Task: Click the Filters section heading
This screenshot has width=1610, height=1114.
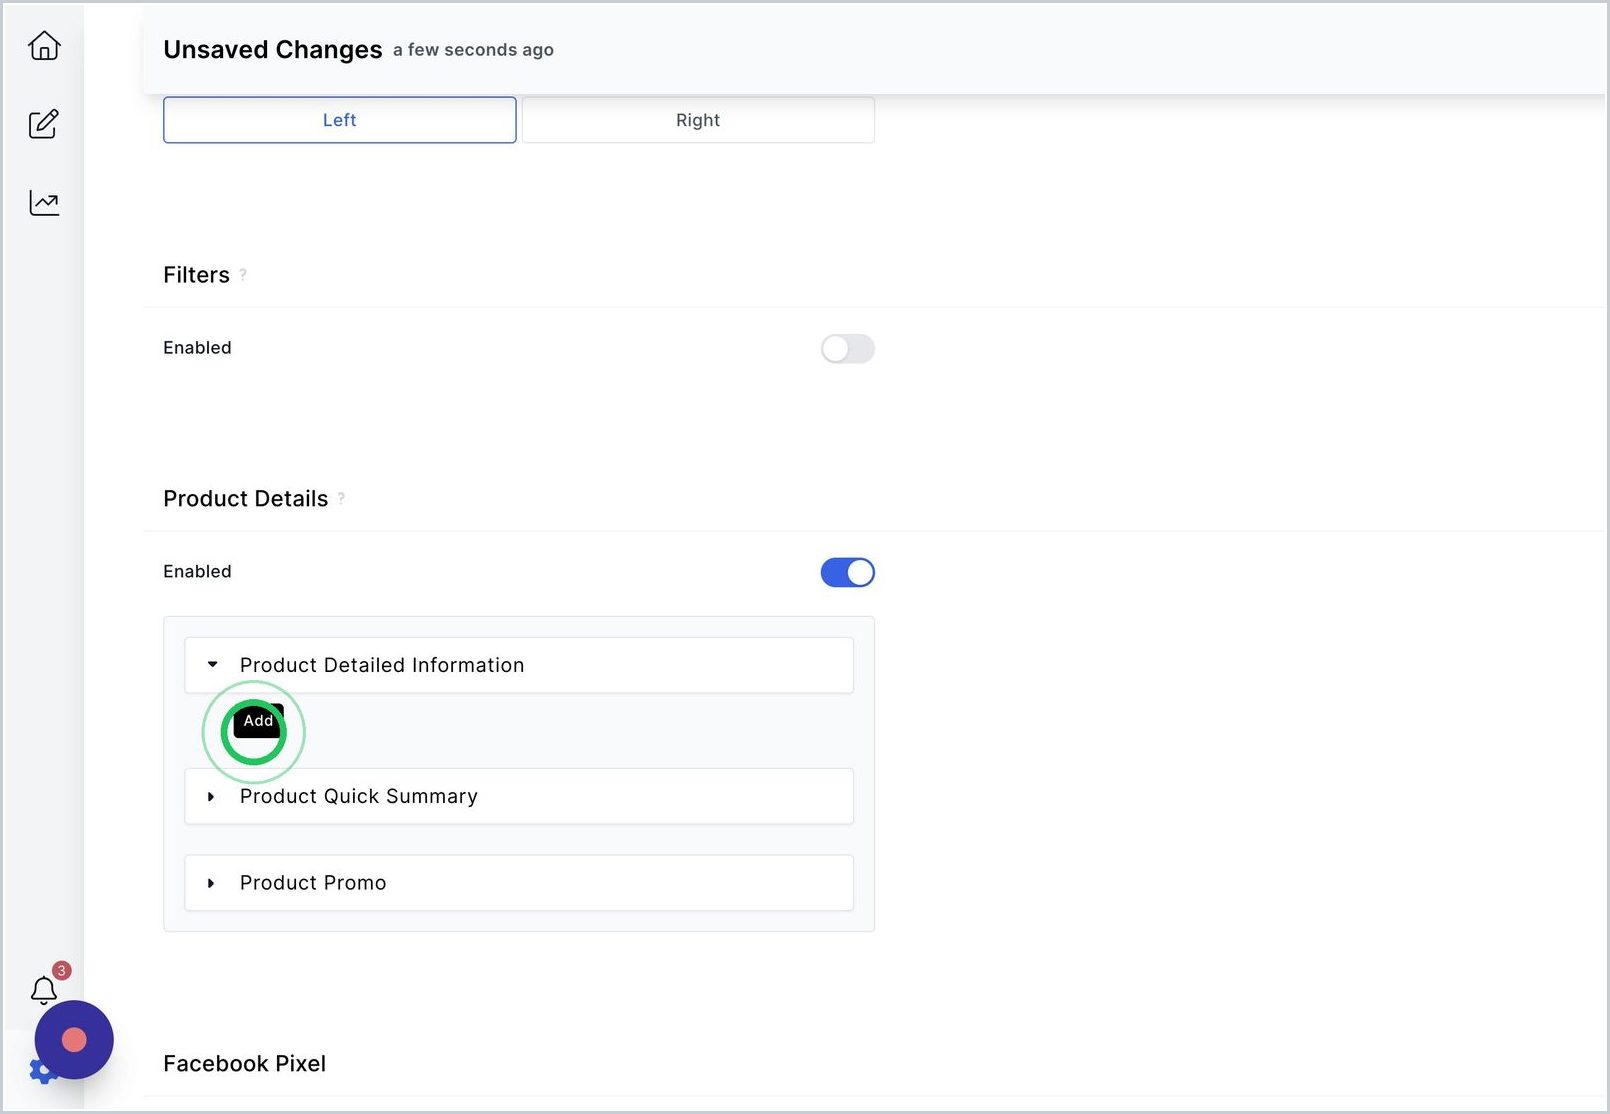Action: point(197,275)
